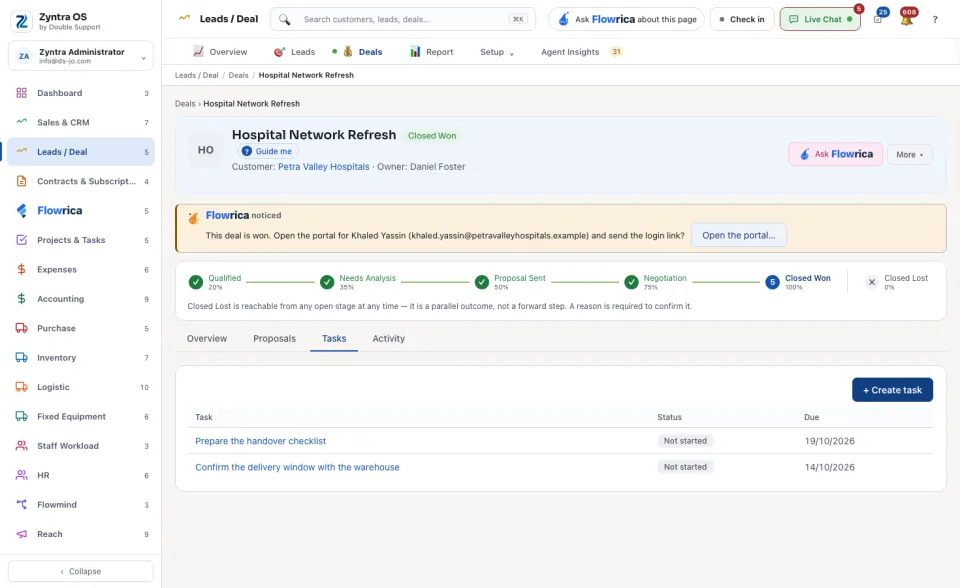This screenshot has height=588, width=960.
Task: Click the Zyntra OS logo
Action: click(21, 21)
